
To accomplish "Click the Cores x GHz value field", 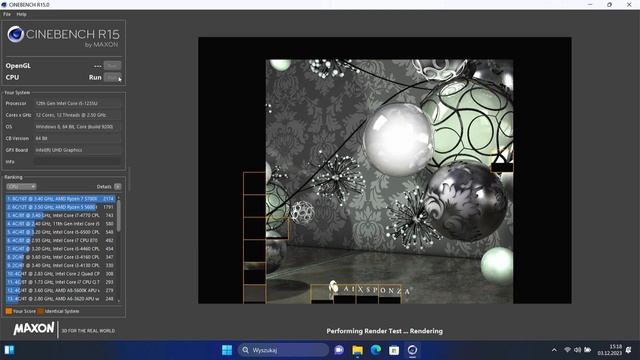I will pos(78,115).
